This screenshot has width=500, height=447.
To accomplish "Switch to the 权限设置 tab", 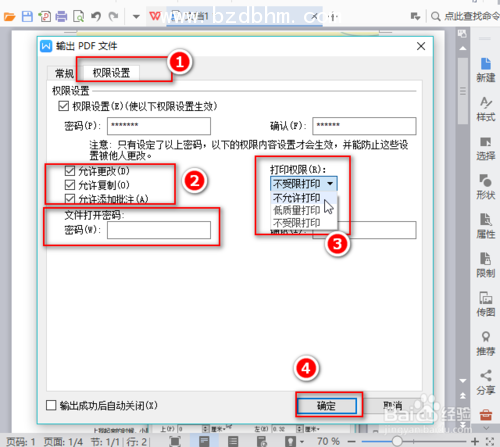I will pyautogui.click(x=111, y=73).
